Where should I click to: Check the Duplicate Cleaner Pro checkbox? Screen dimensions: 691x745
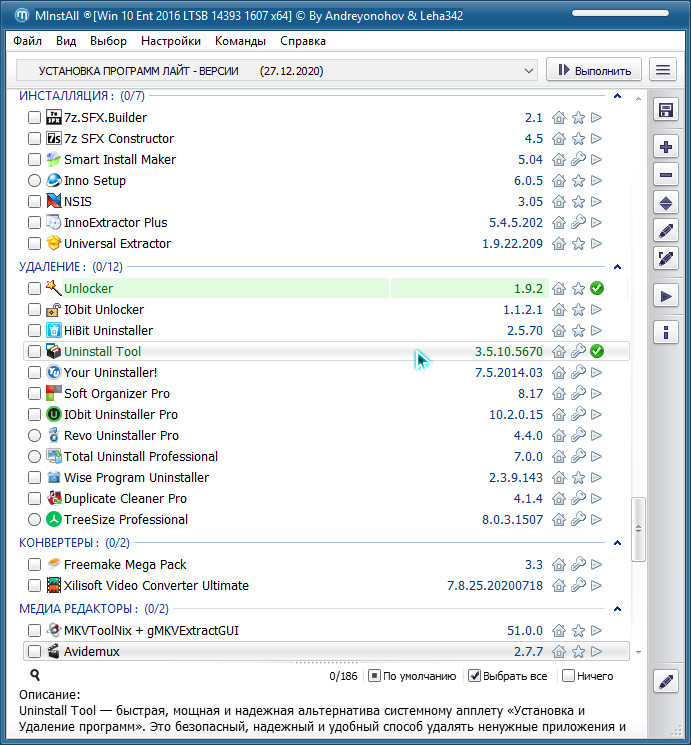click(34, 498)
